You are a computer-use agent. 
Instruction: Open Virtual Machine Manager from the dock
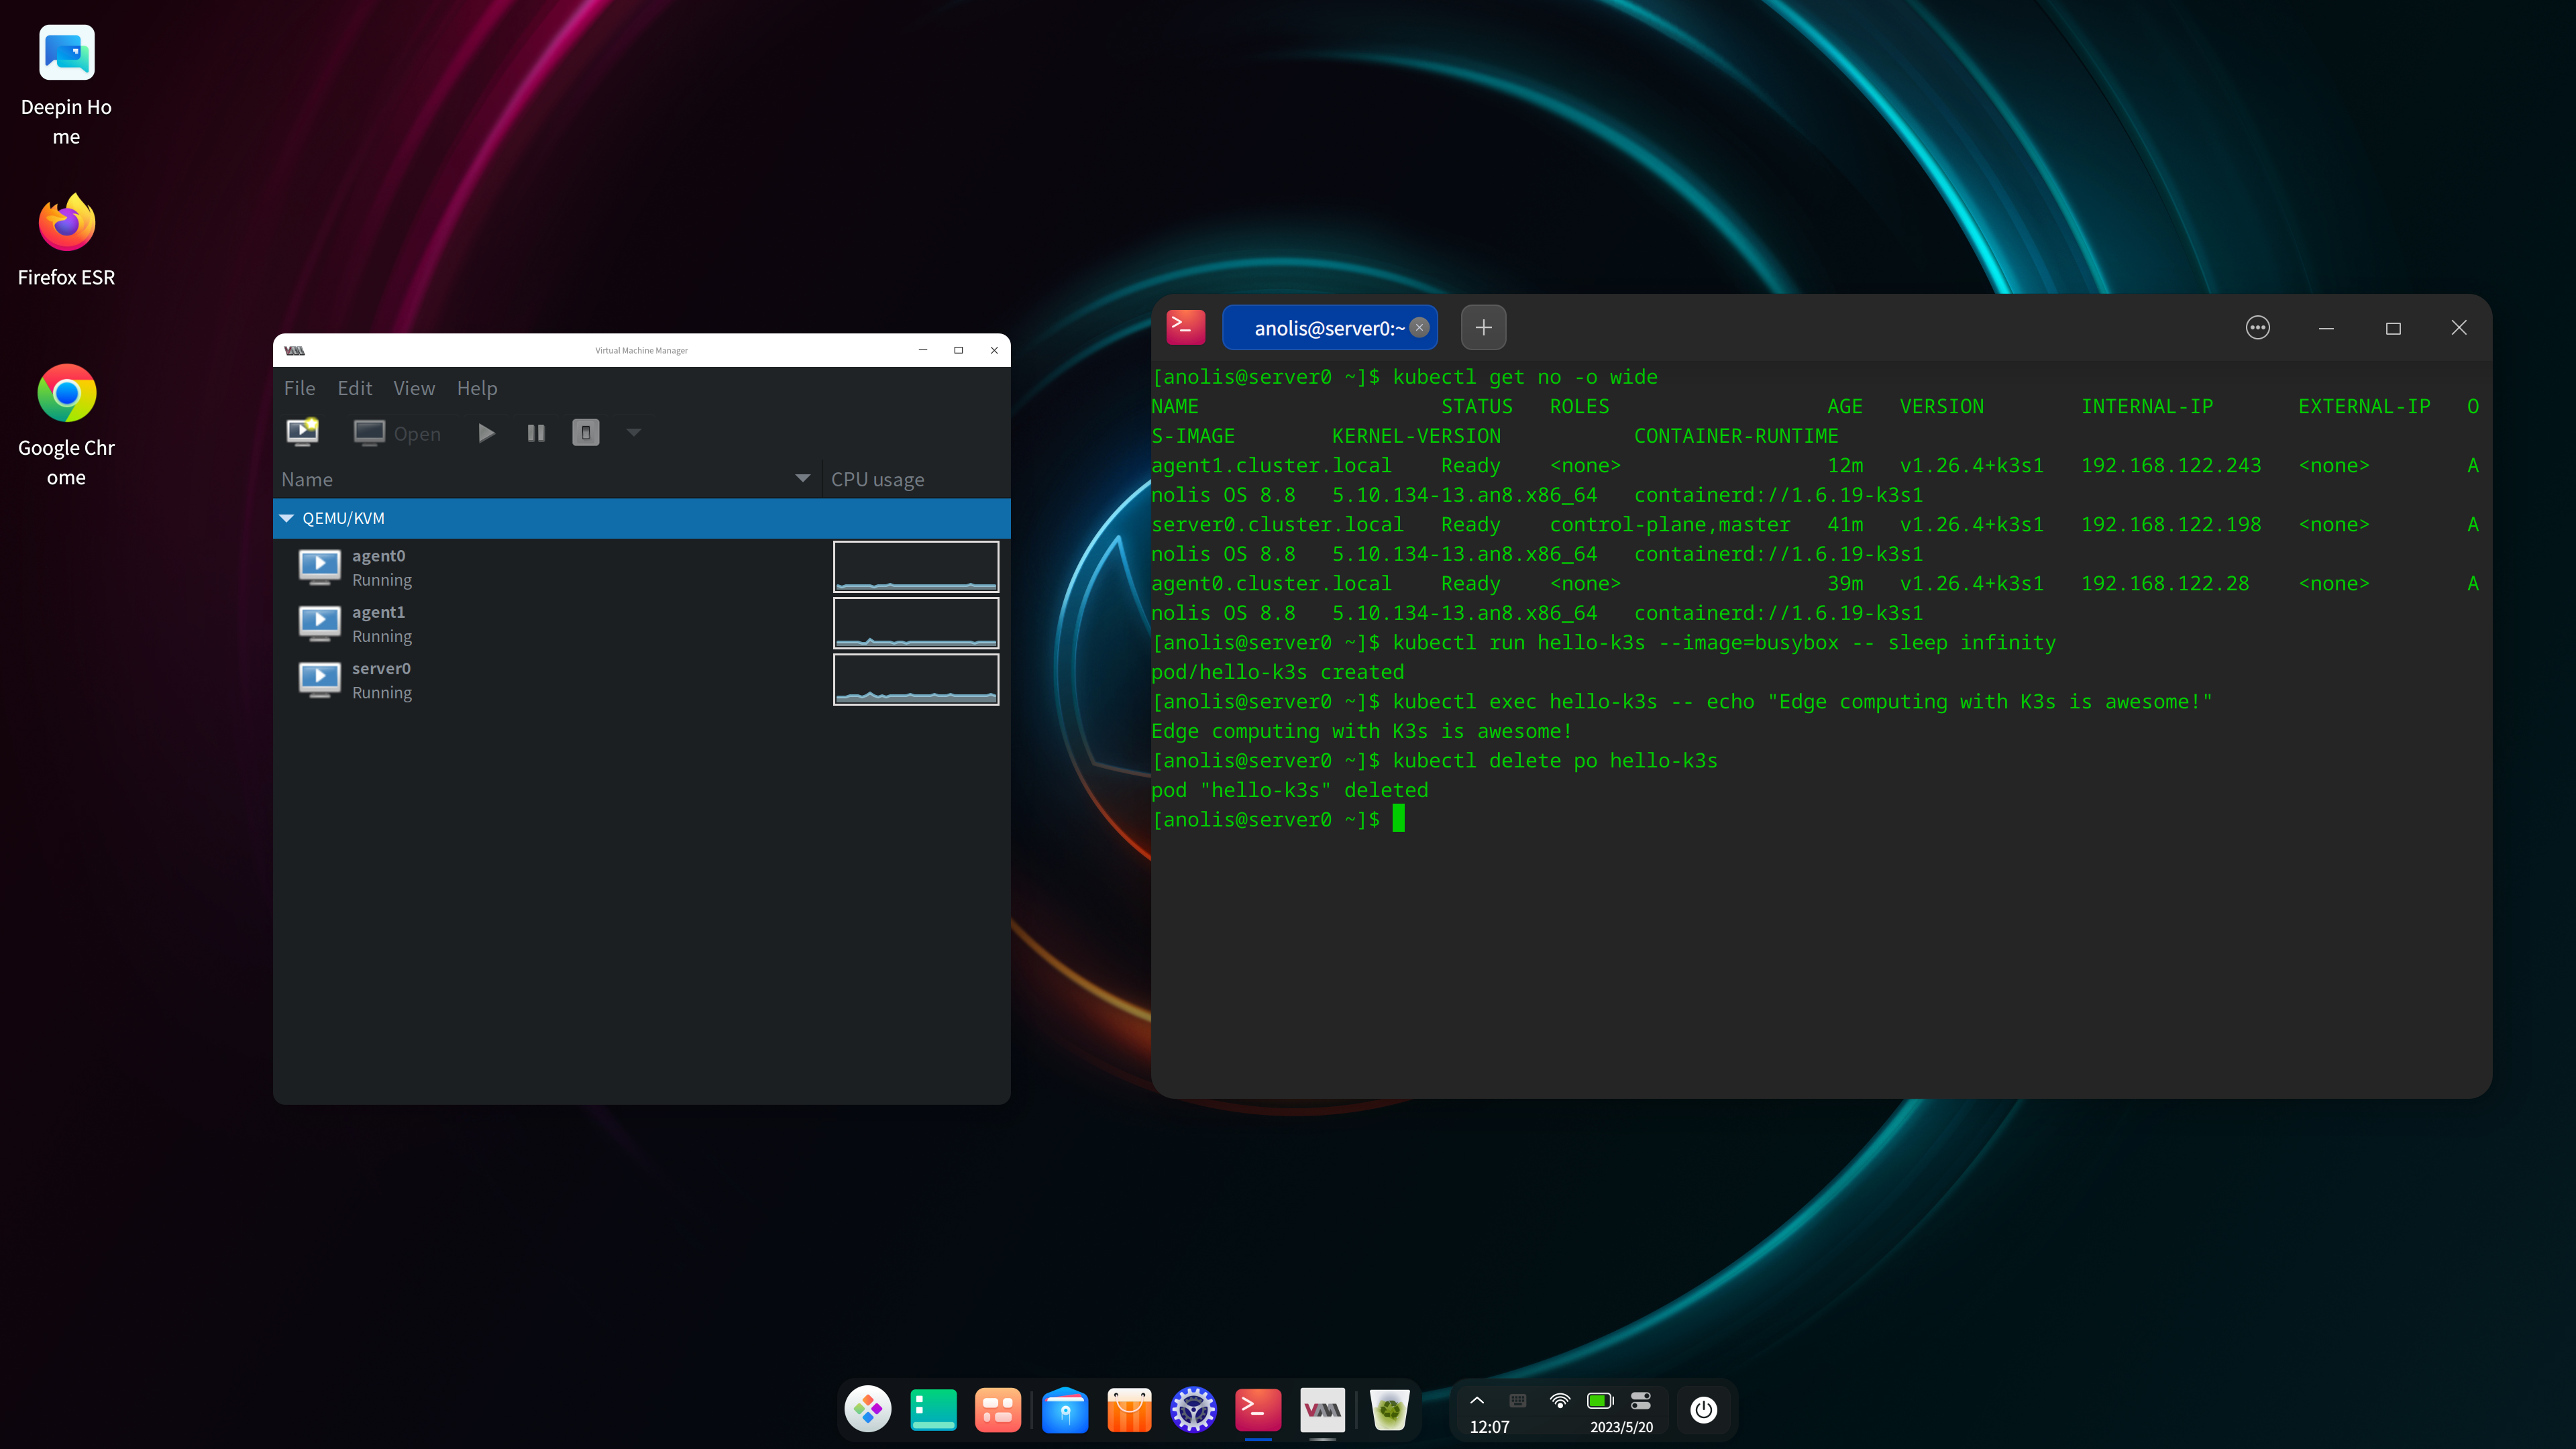point(1324,1409)
